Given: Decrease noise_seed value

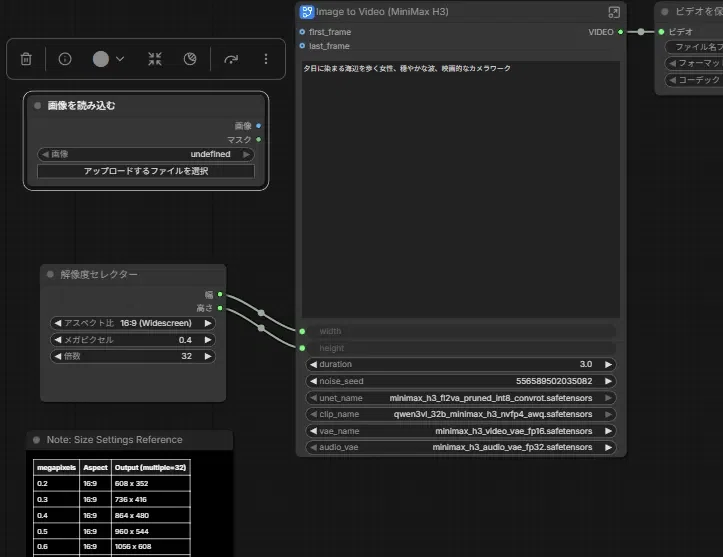Looking at the screenshot, I should [314, 381].
